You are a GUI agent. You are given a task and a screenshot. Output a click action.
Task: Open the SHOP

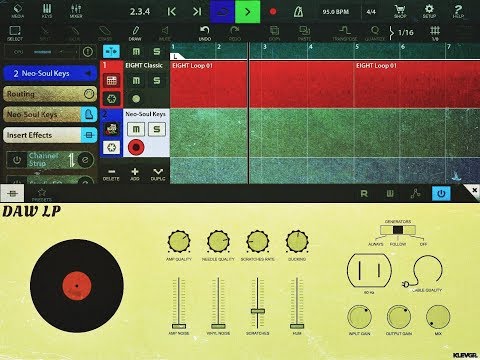tap(400, 11)
